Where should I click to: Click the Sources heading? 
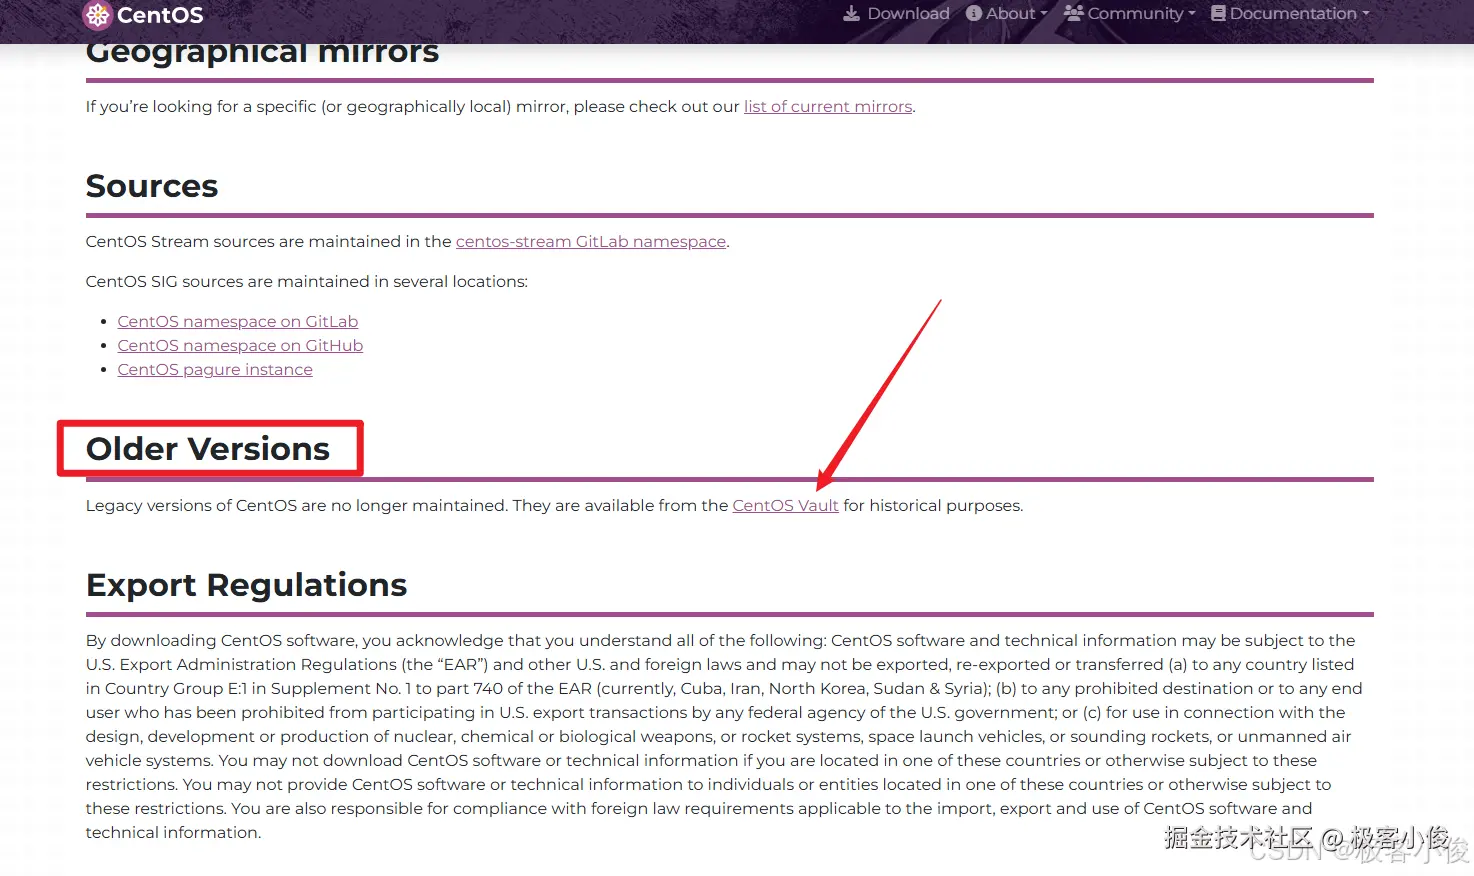point(152,186)
